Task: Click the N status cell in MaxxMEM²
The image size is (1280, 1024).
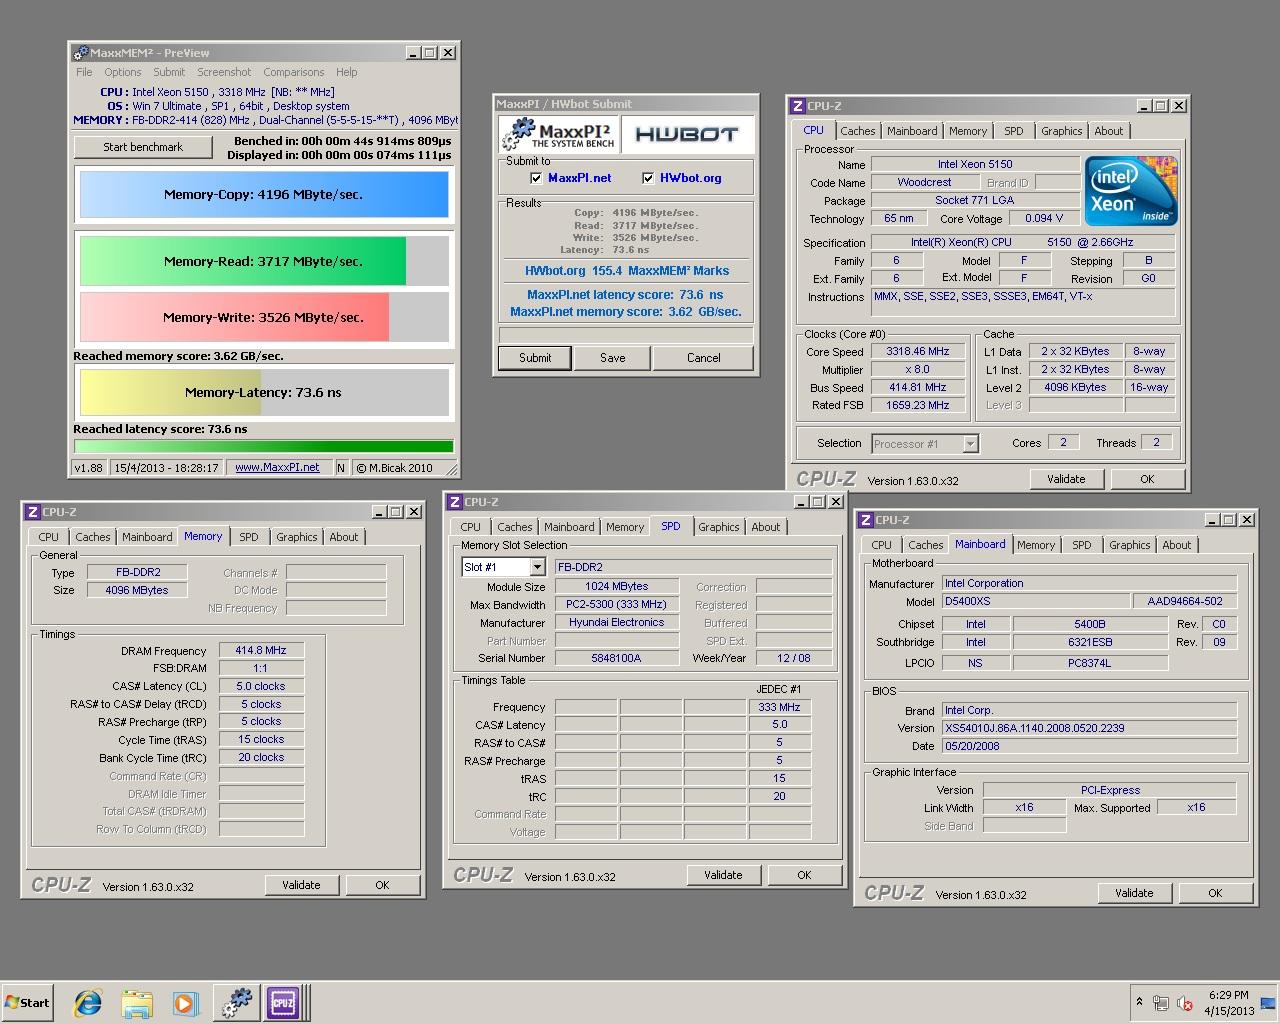Action: [341, 467]
